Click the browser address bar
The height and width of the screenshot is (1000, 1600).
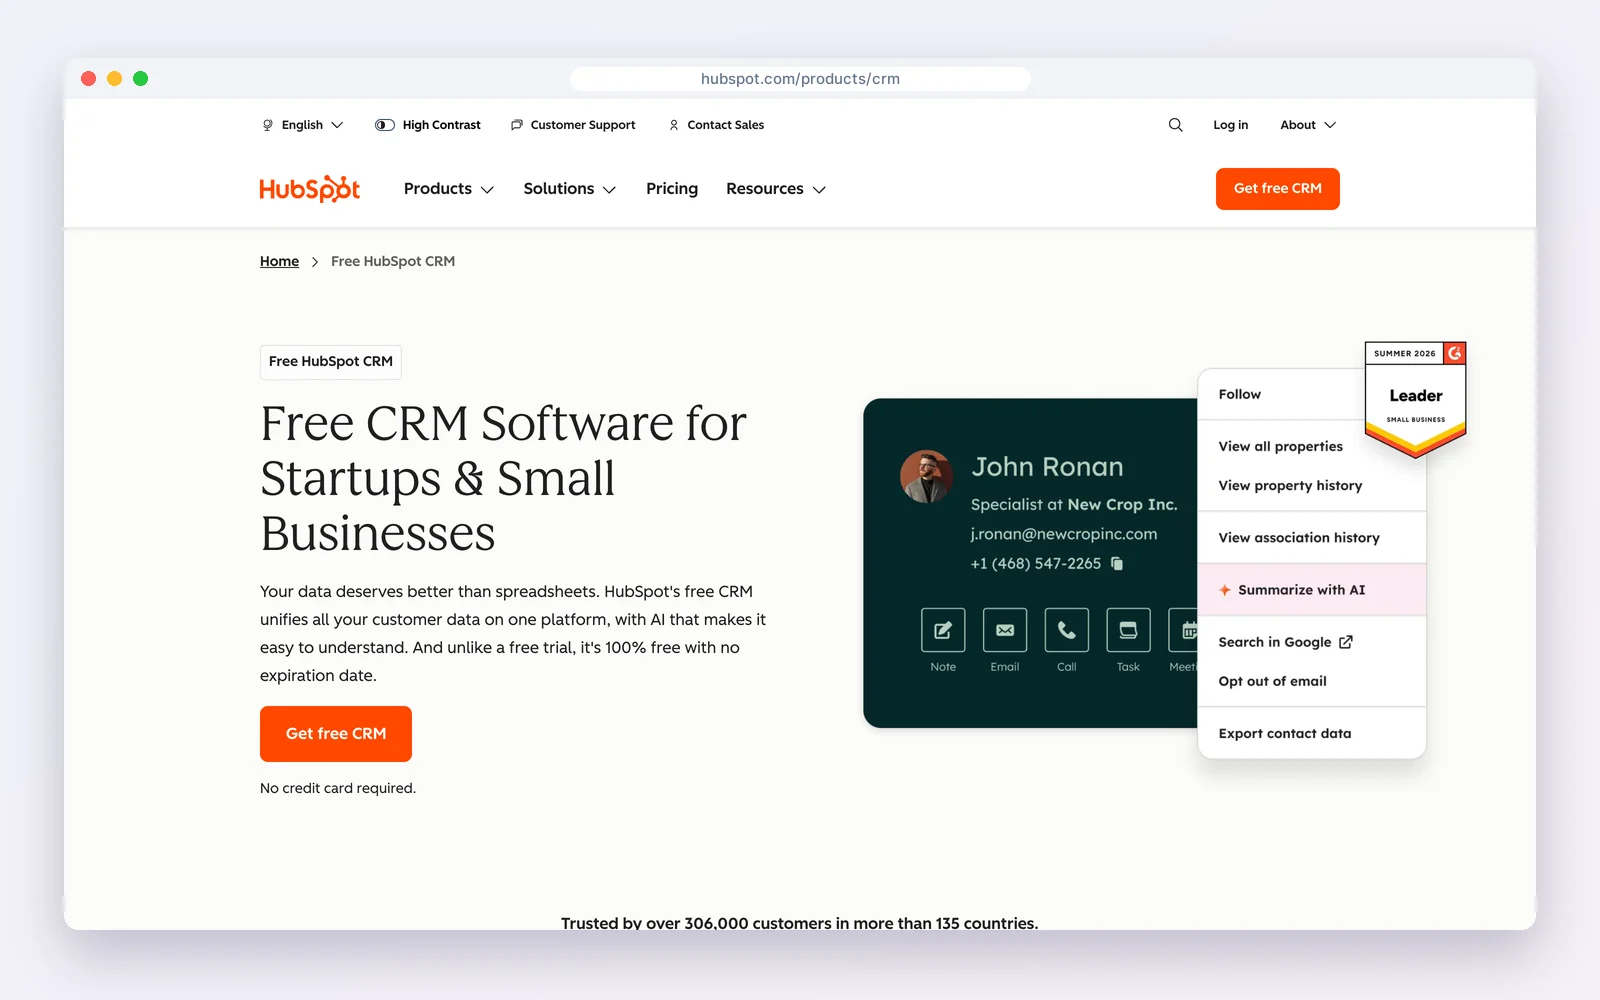pyautogui.click(x=800, y=79)
